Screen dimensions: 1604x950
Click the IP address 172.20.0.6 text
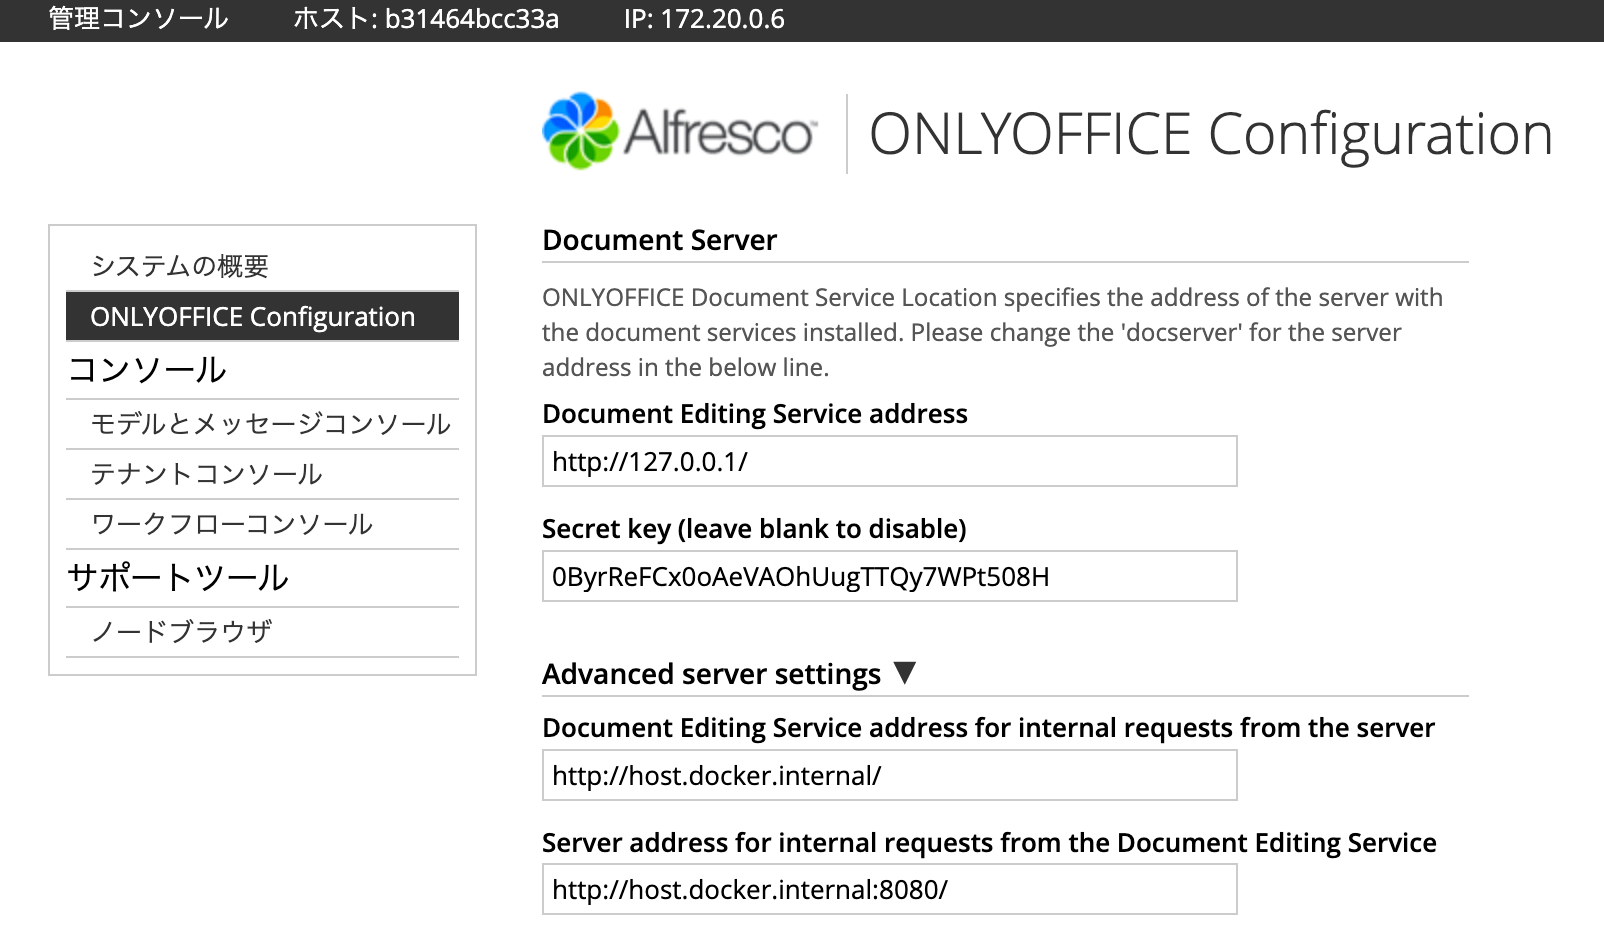pyautogui.click(x=704, y=18)
